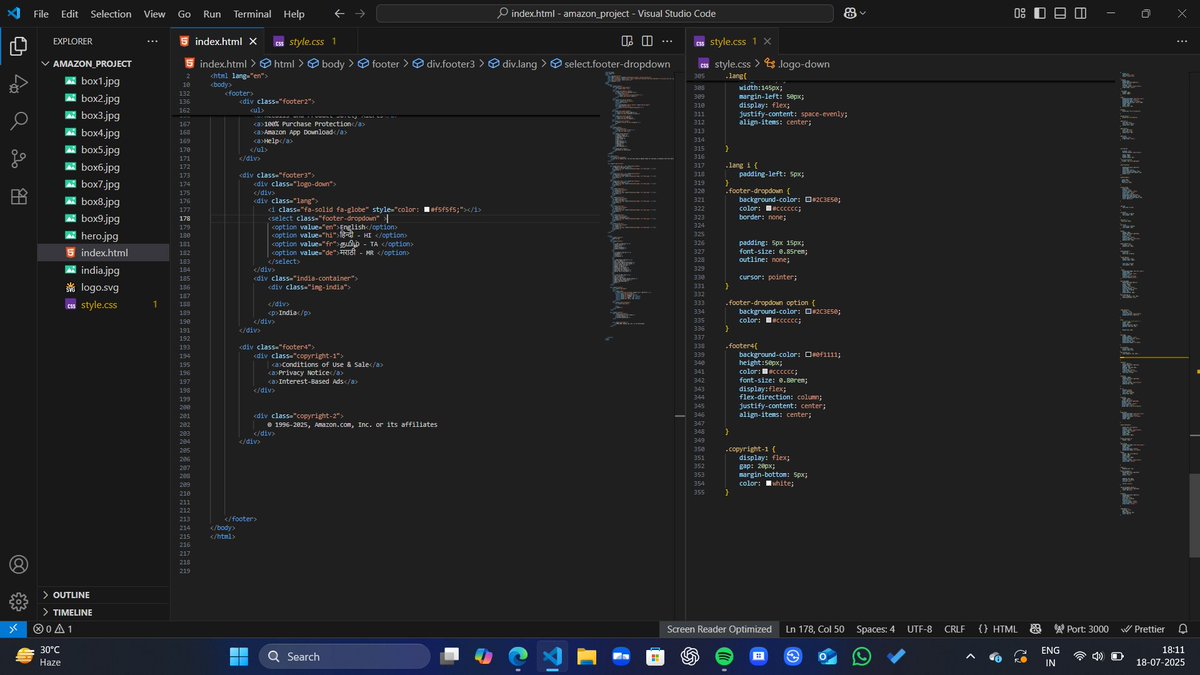Click errors and warnings count in status bar
Screen dimensions: 1200x675
[53, 629]
